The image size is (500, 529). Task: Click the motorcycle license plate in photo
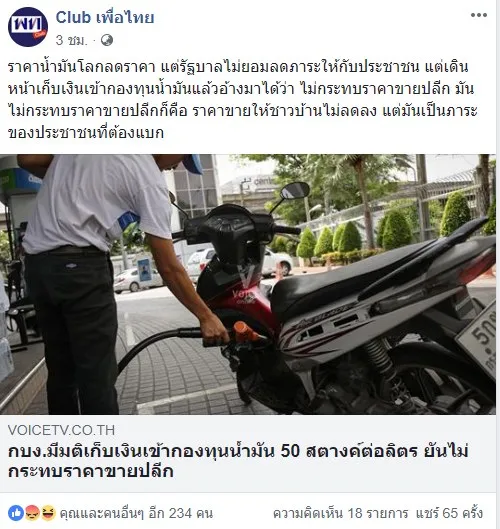478,339
